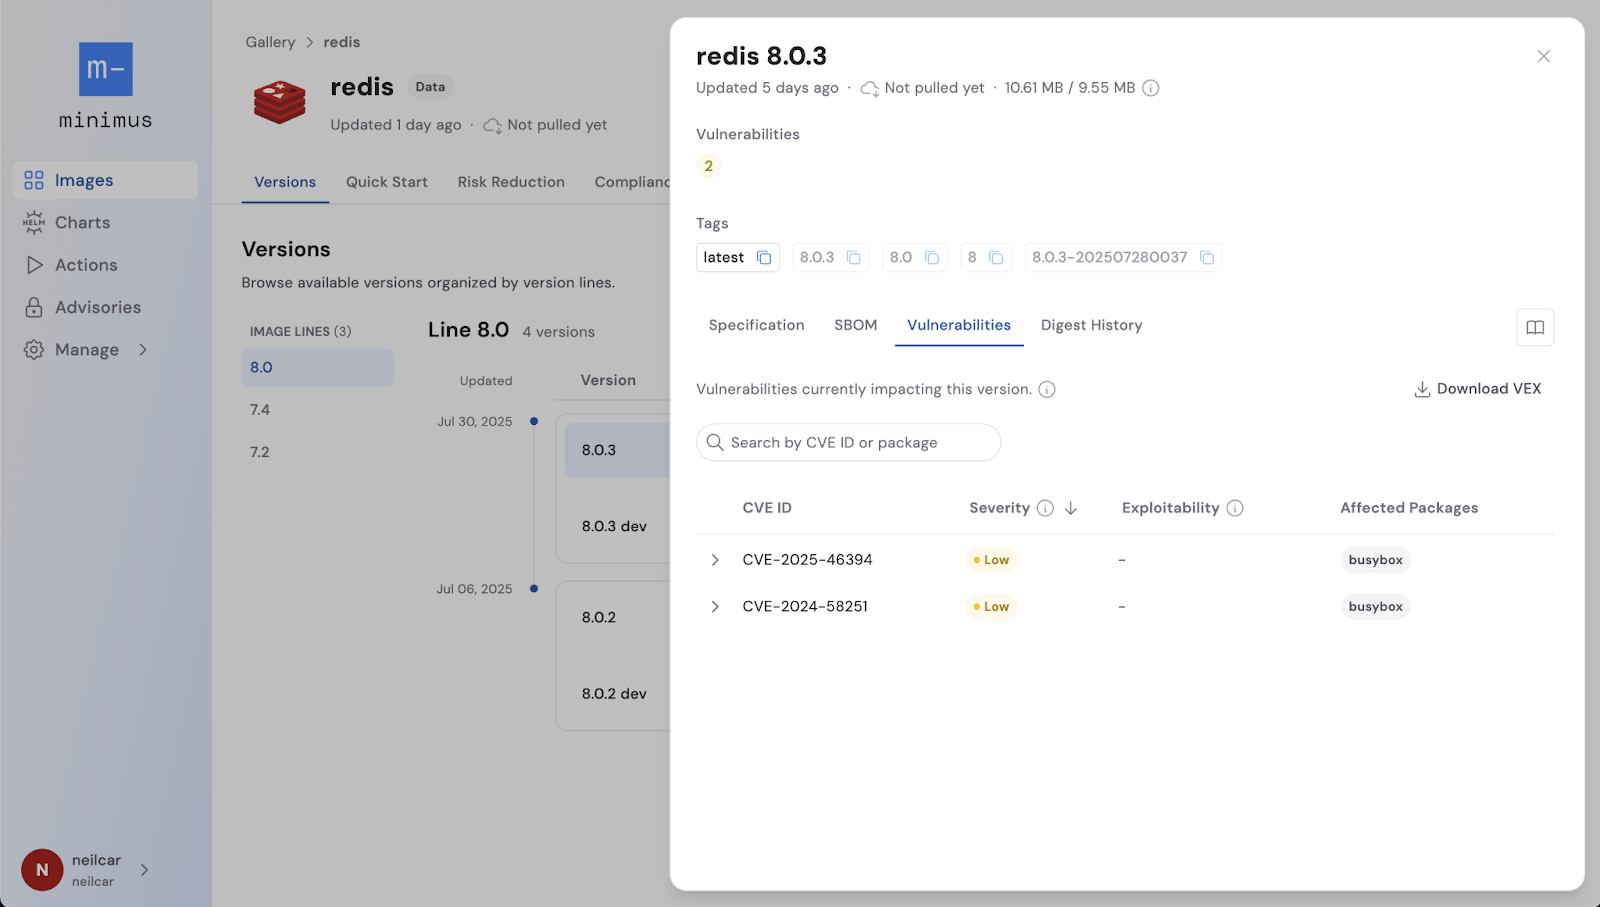
Task: Click Low severity badge for CVE-2025-46394
Action: (x=991, y=560)
